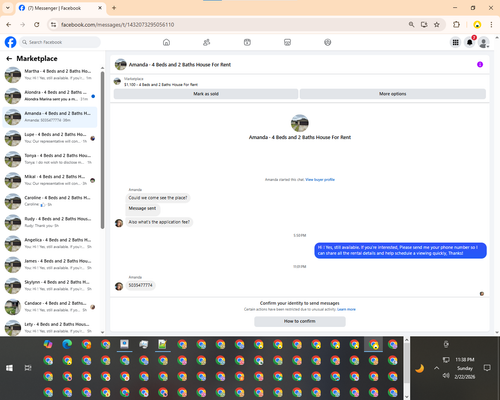Open Martha conversation in list
Image resolution: width=500 pixels, height=400 pixels.
click(50, 75)
